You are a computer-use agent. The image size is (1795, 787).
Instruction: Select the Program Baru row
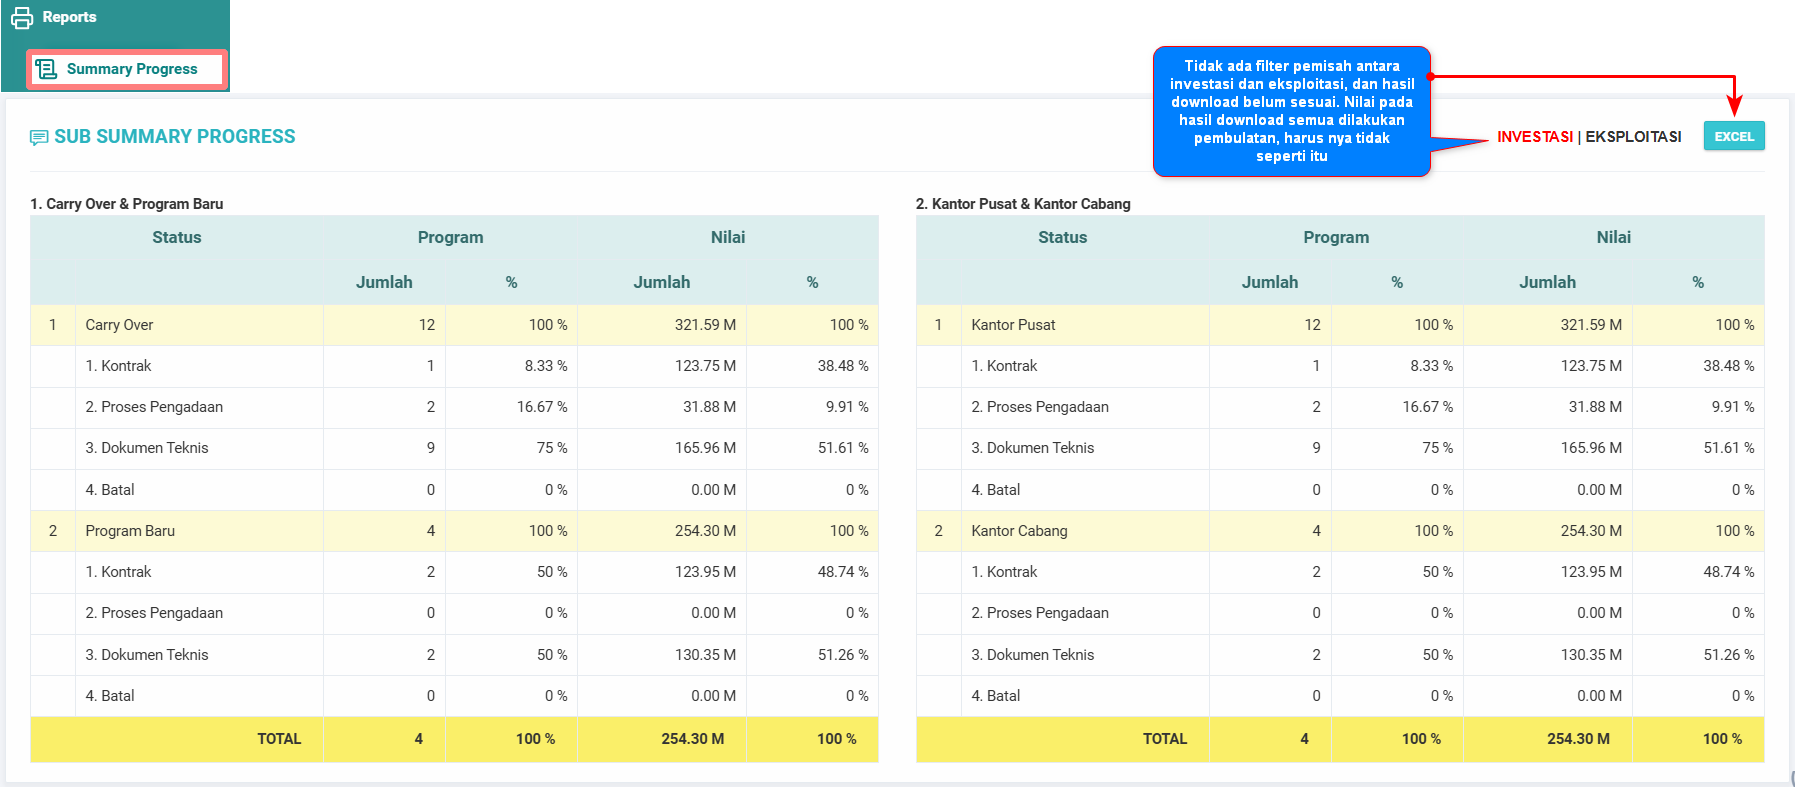coord(130,531)
